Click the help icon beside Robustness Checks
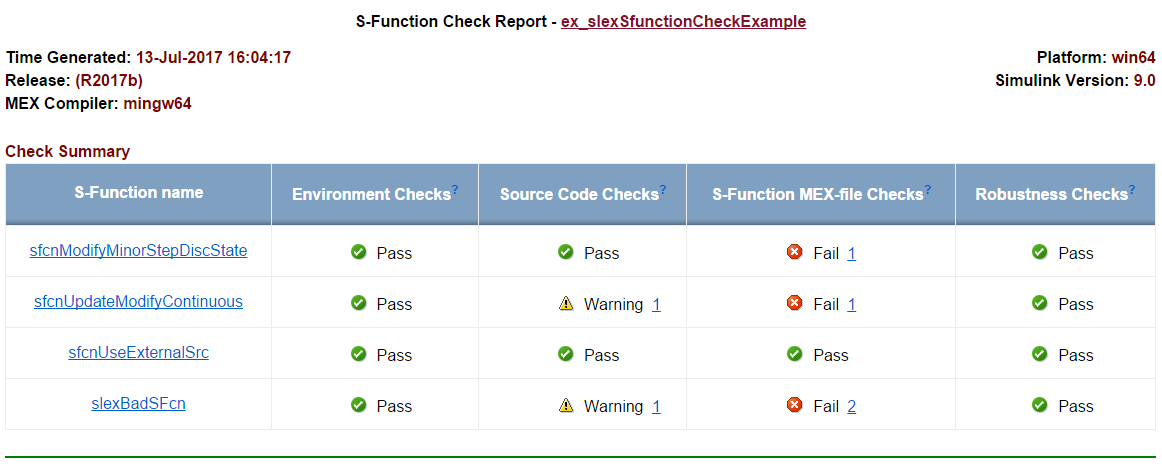 (1132, 189)
